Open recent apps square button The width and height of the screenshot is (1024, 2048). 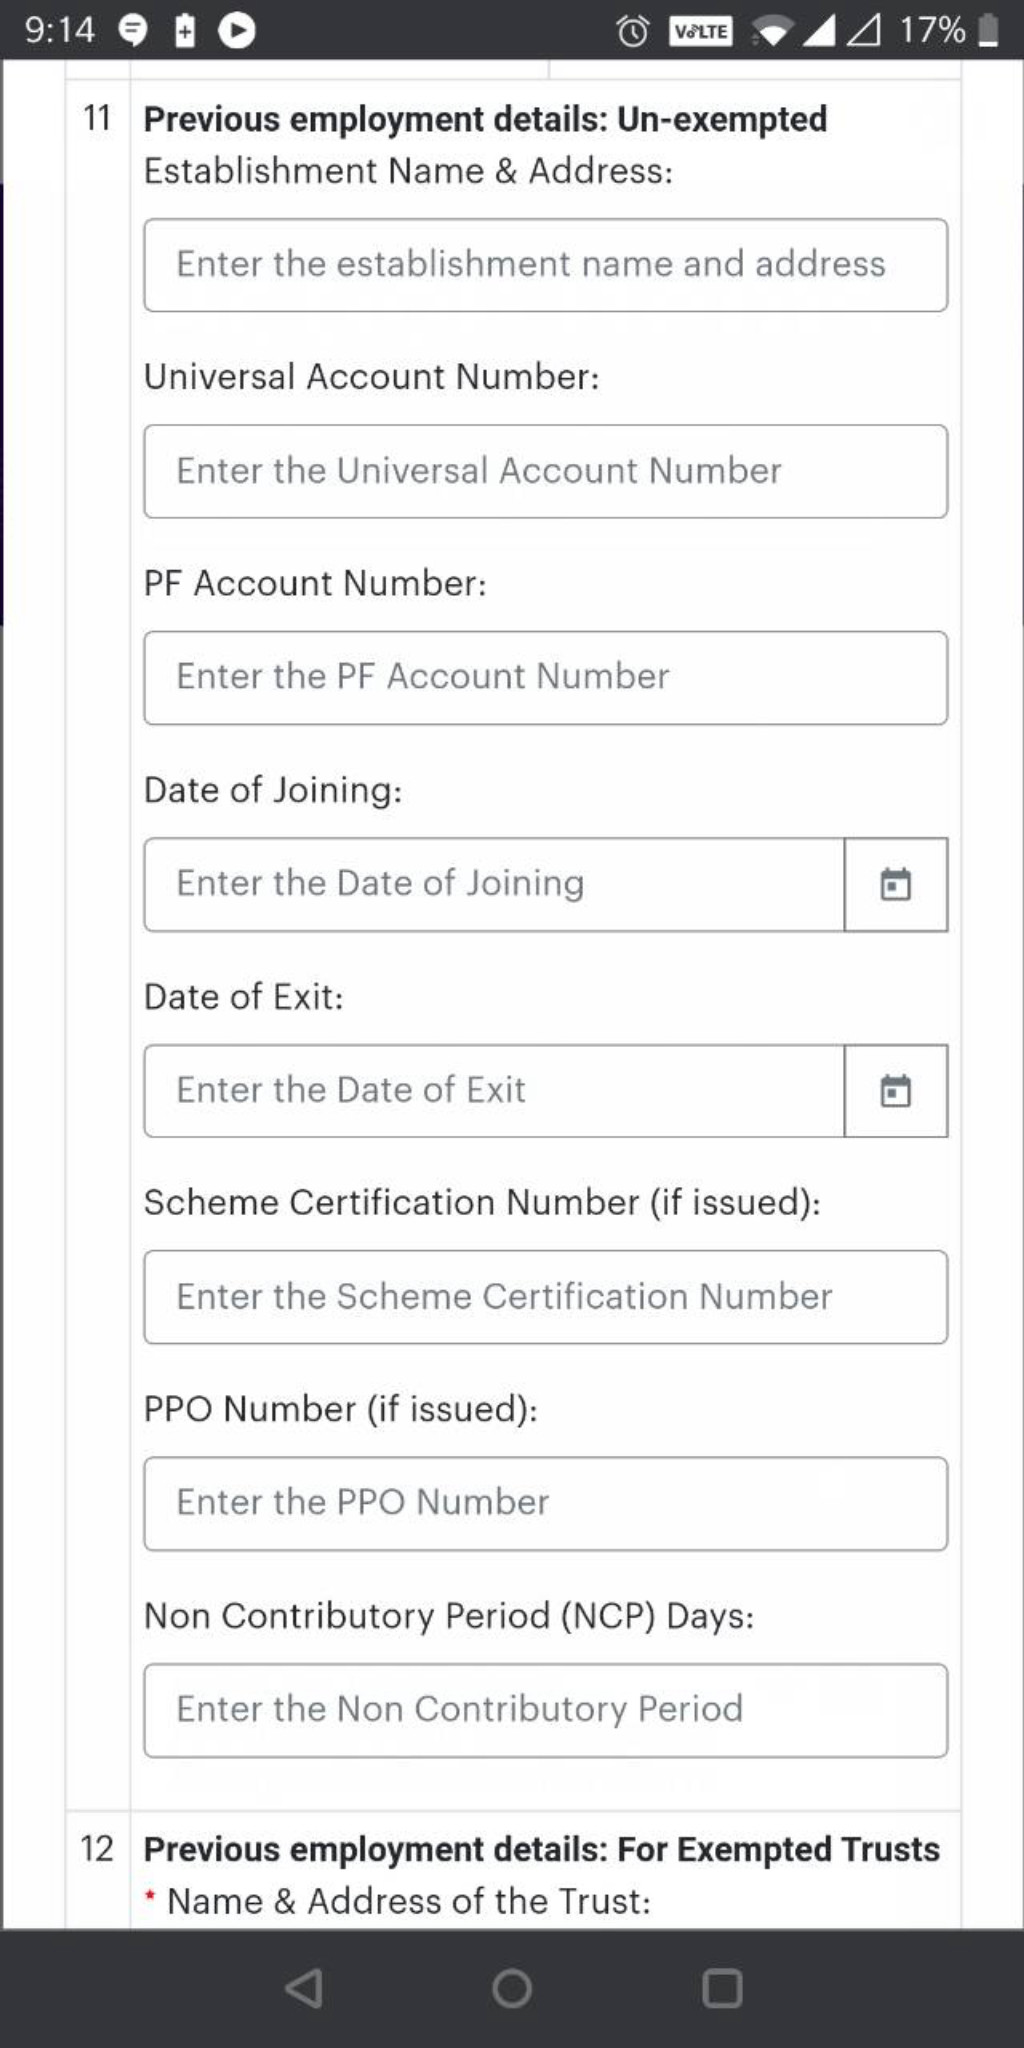click(722, 1989)
